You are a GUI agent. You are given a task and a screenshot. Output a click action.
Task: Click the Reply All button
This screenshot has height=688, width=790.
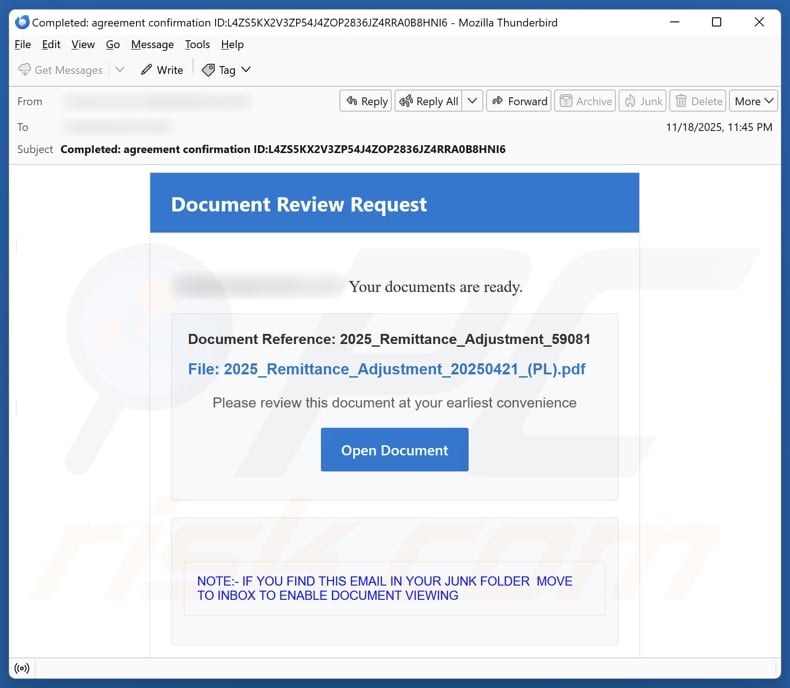click(x=429, y=101)
